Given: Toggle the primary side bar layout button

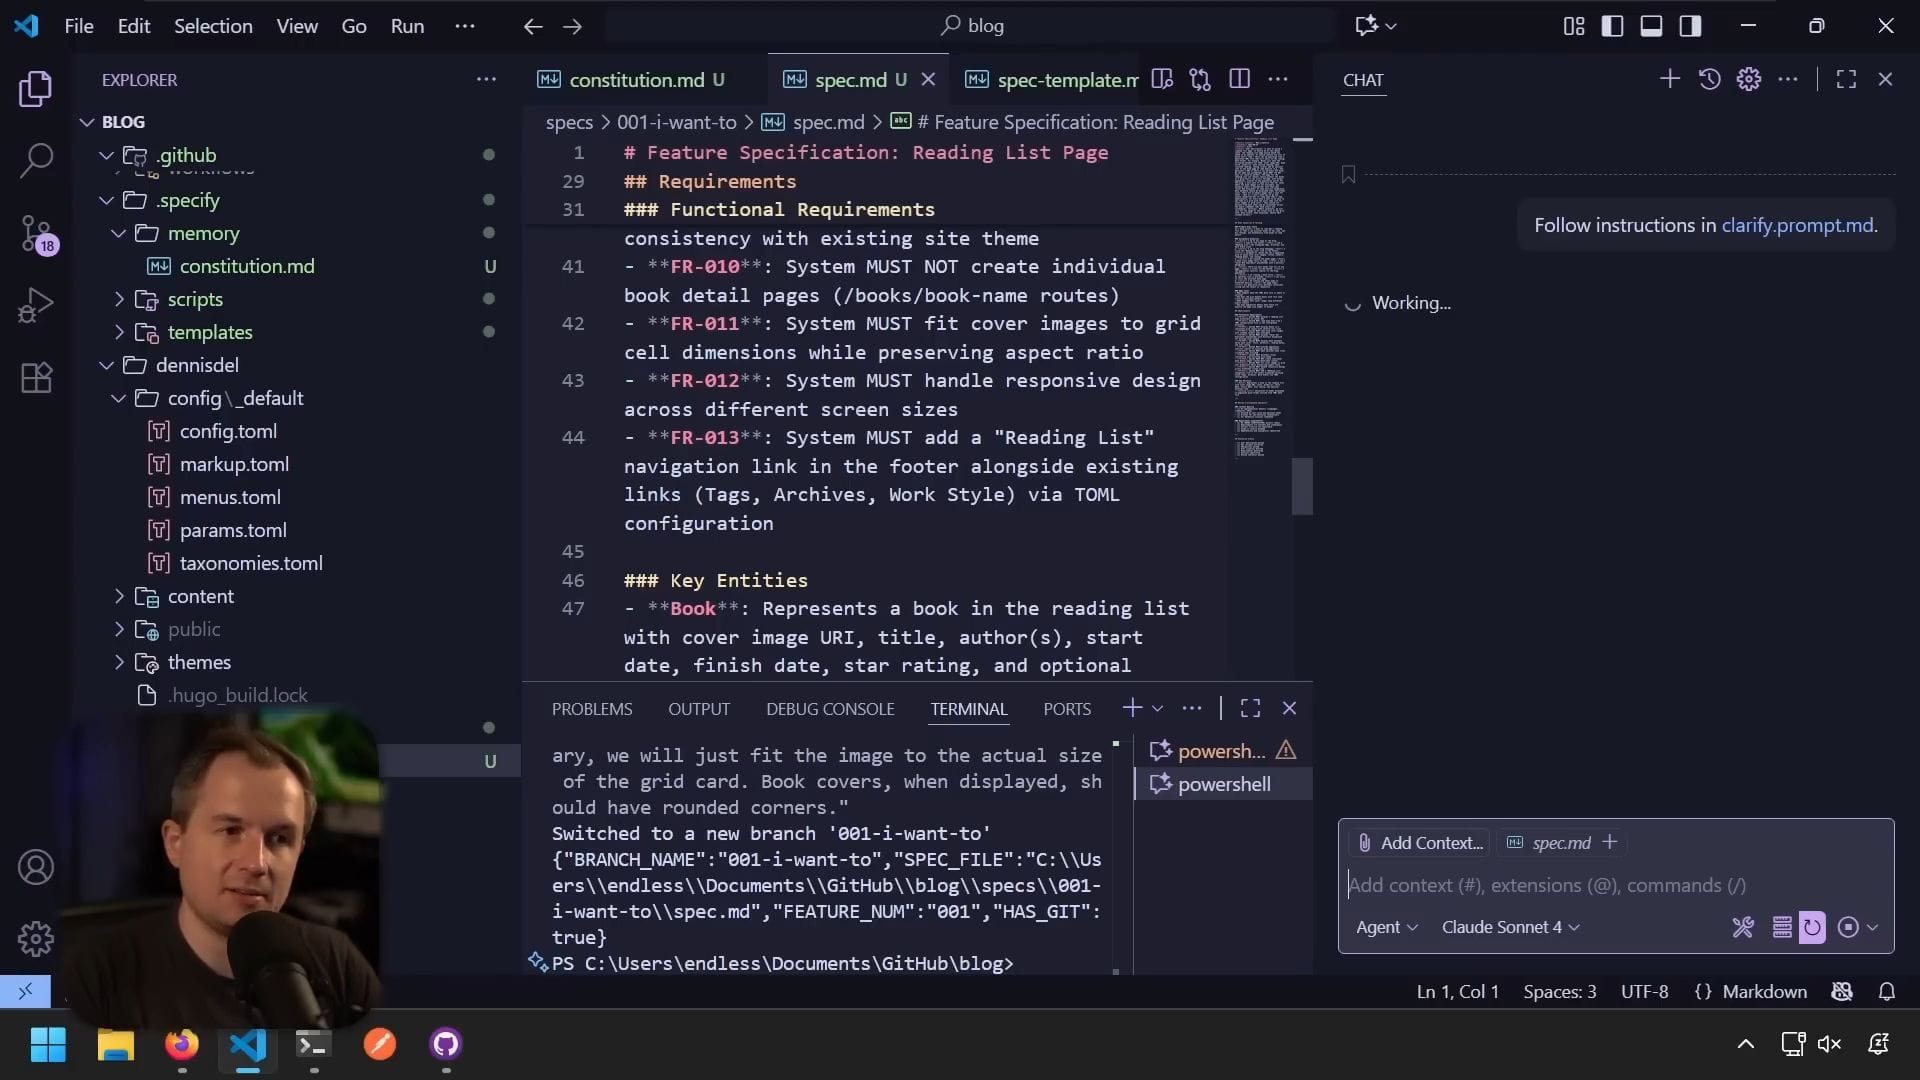Looking at the screenshot, I should (1612, 26).
